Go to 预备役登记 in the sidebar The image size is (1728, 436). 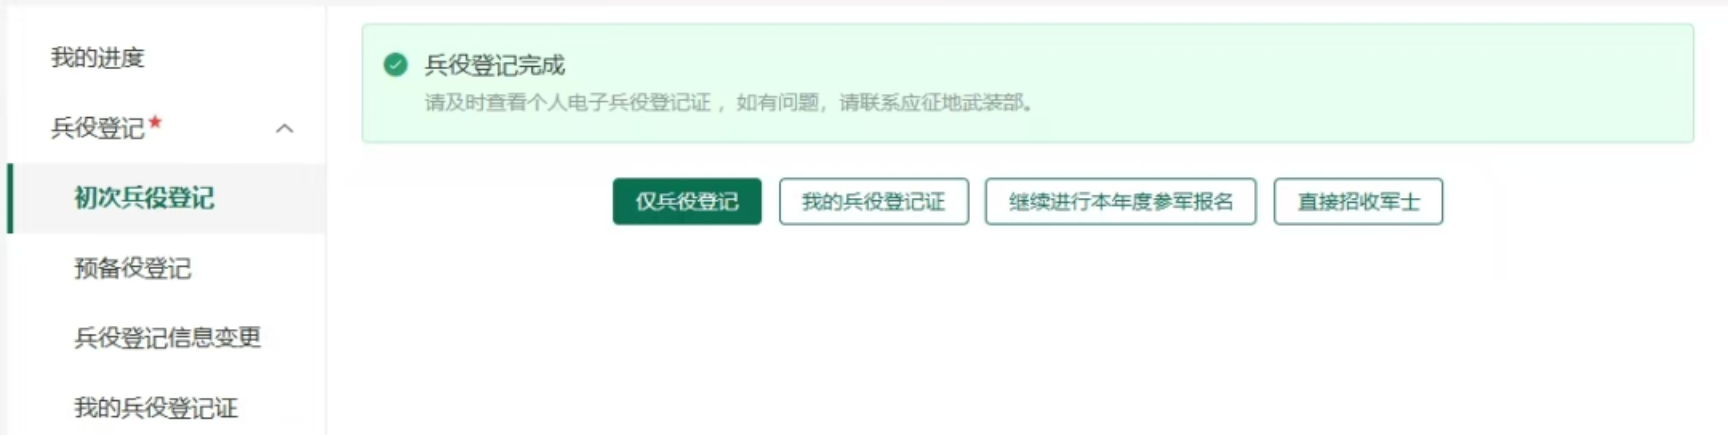click(x=132, y=268)
